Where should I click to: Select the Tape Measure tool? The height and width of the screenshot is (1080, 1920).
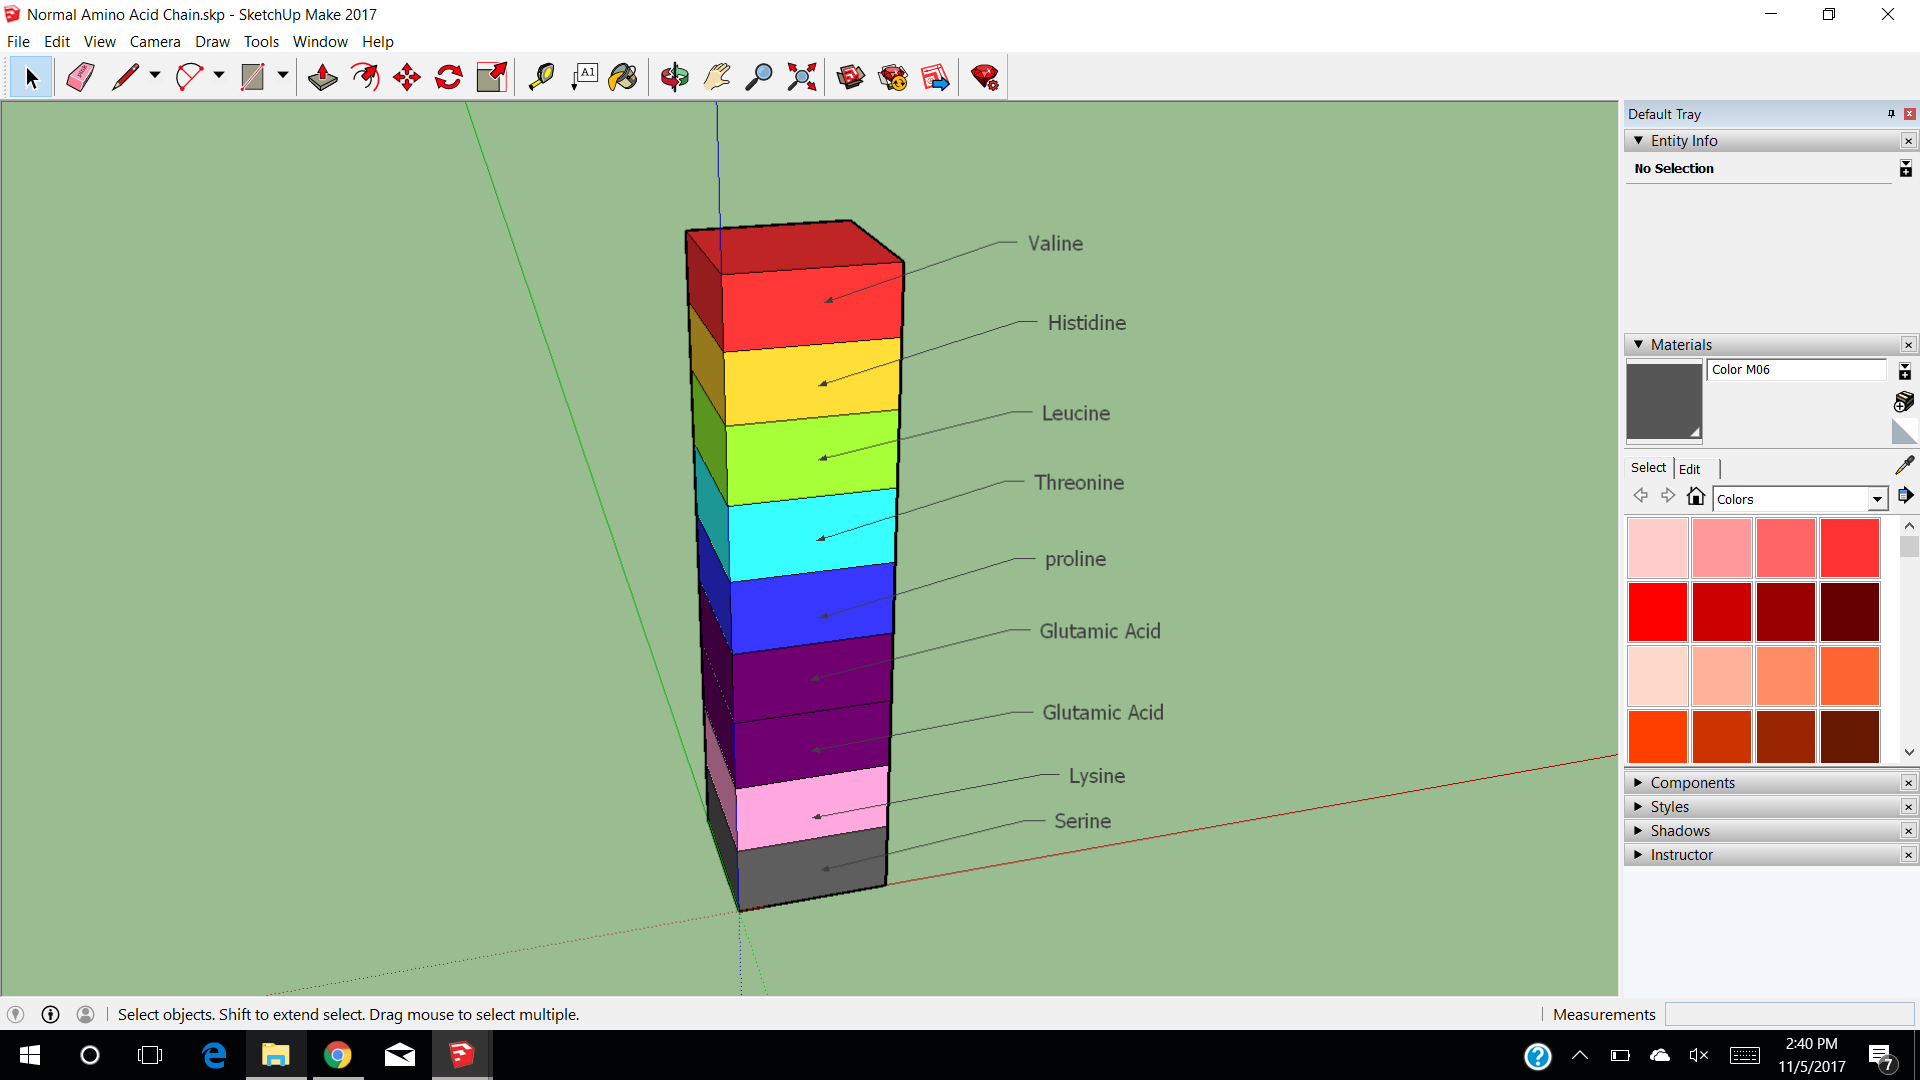coord(541,77)
